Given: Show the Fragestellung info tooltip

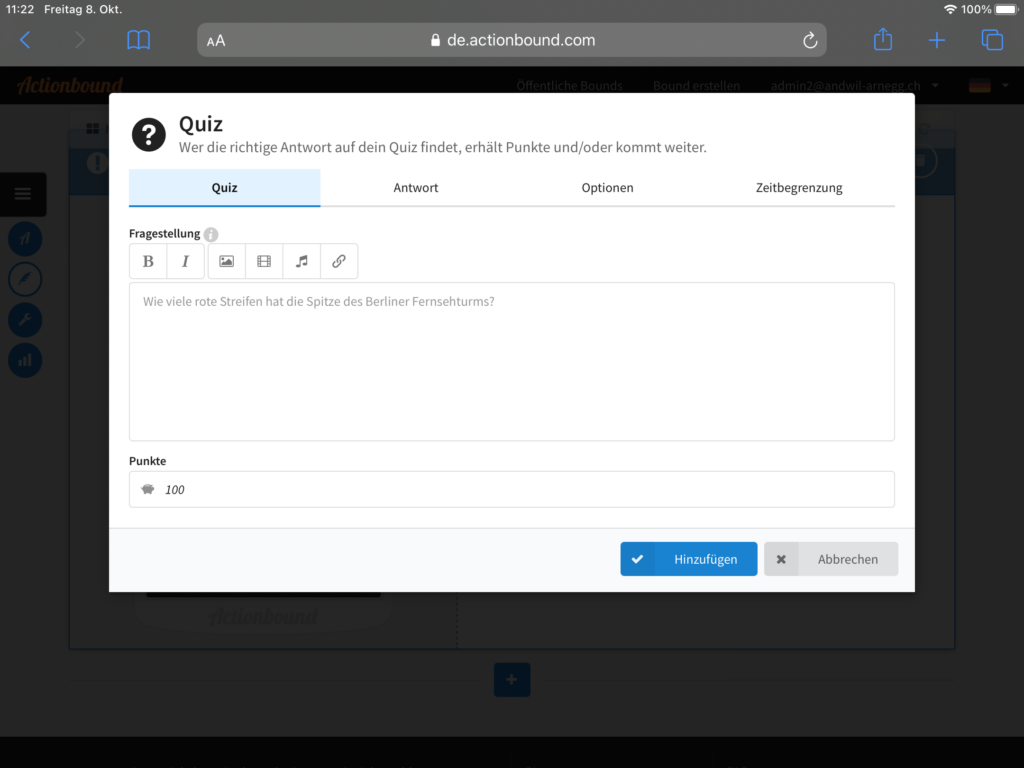Looking at the screenshot, I should click(x=211, y=235).
